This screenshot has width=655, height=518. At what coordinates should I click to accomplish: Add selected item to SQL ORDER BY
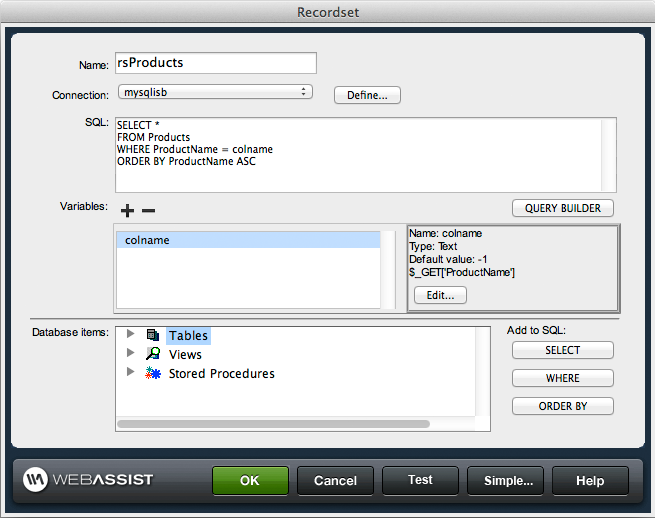click(x=563, y=406)
